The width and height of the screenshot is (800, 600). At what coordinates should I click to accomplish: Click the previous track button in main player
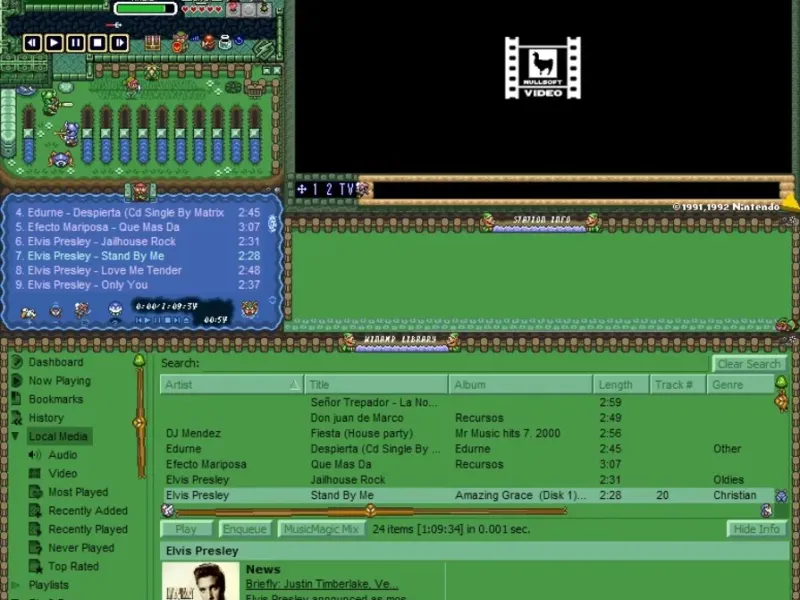32,43
